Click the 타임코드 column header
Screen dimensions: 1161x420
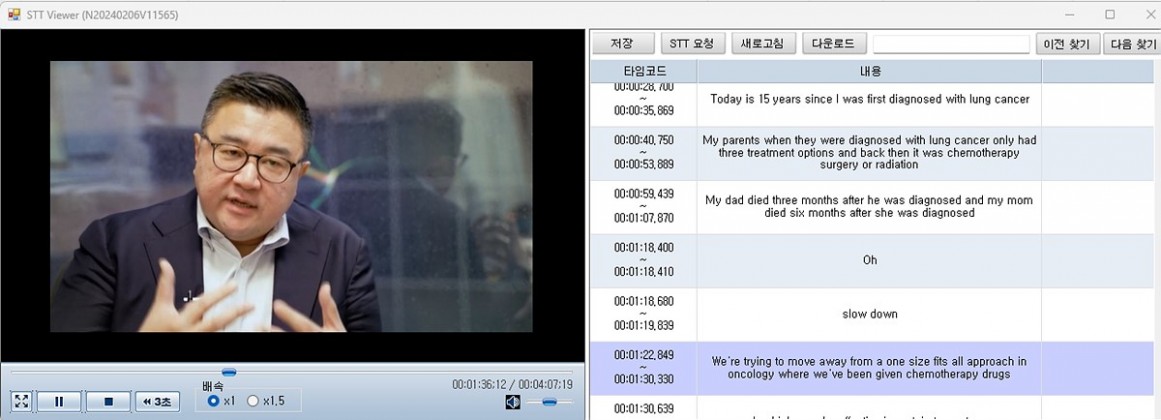tap(644, 72)
